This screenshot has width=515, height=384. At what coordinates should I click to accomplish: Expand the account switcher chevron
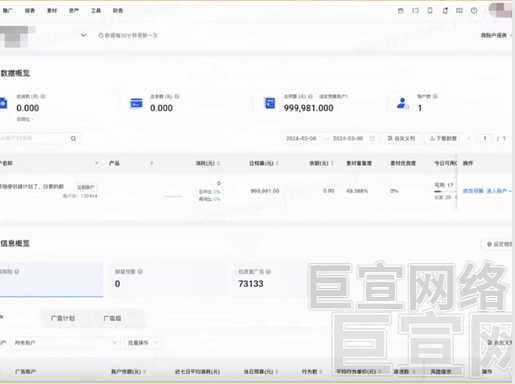point(84,35)
